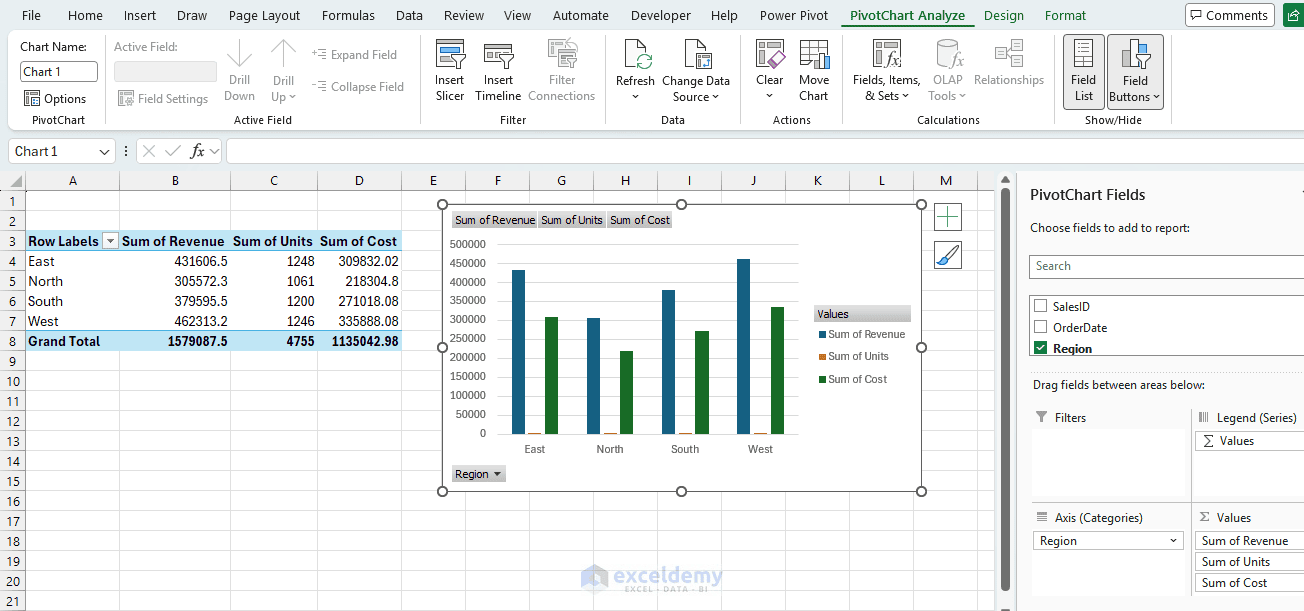The height and width of the screenshot is (611, 1304).
Task: Click the Insert Function fx icon
Action: pos(198,151)
